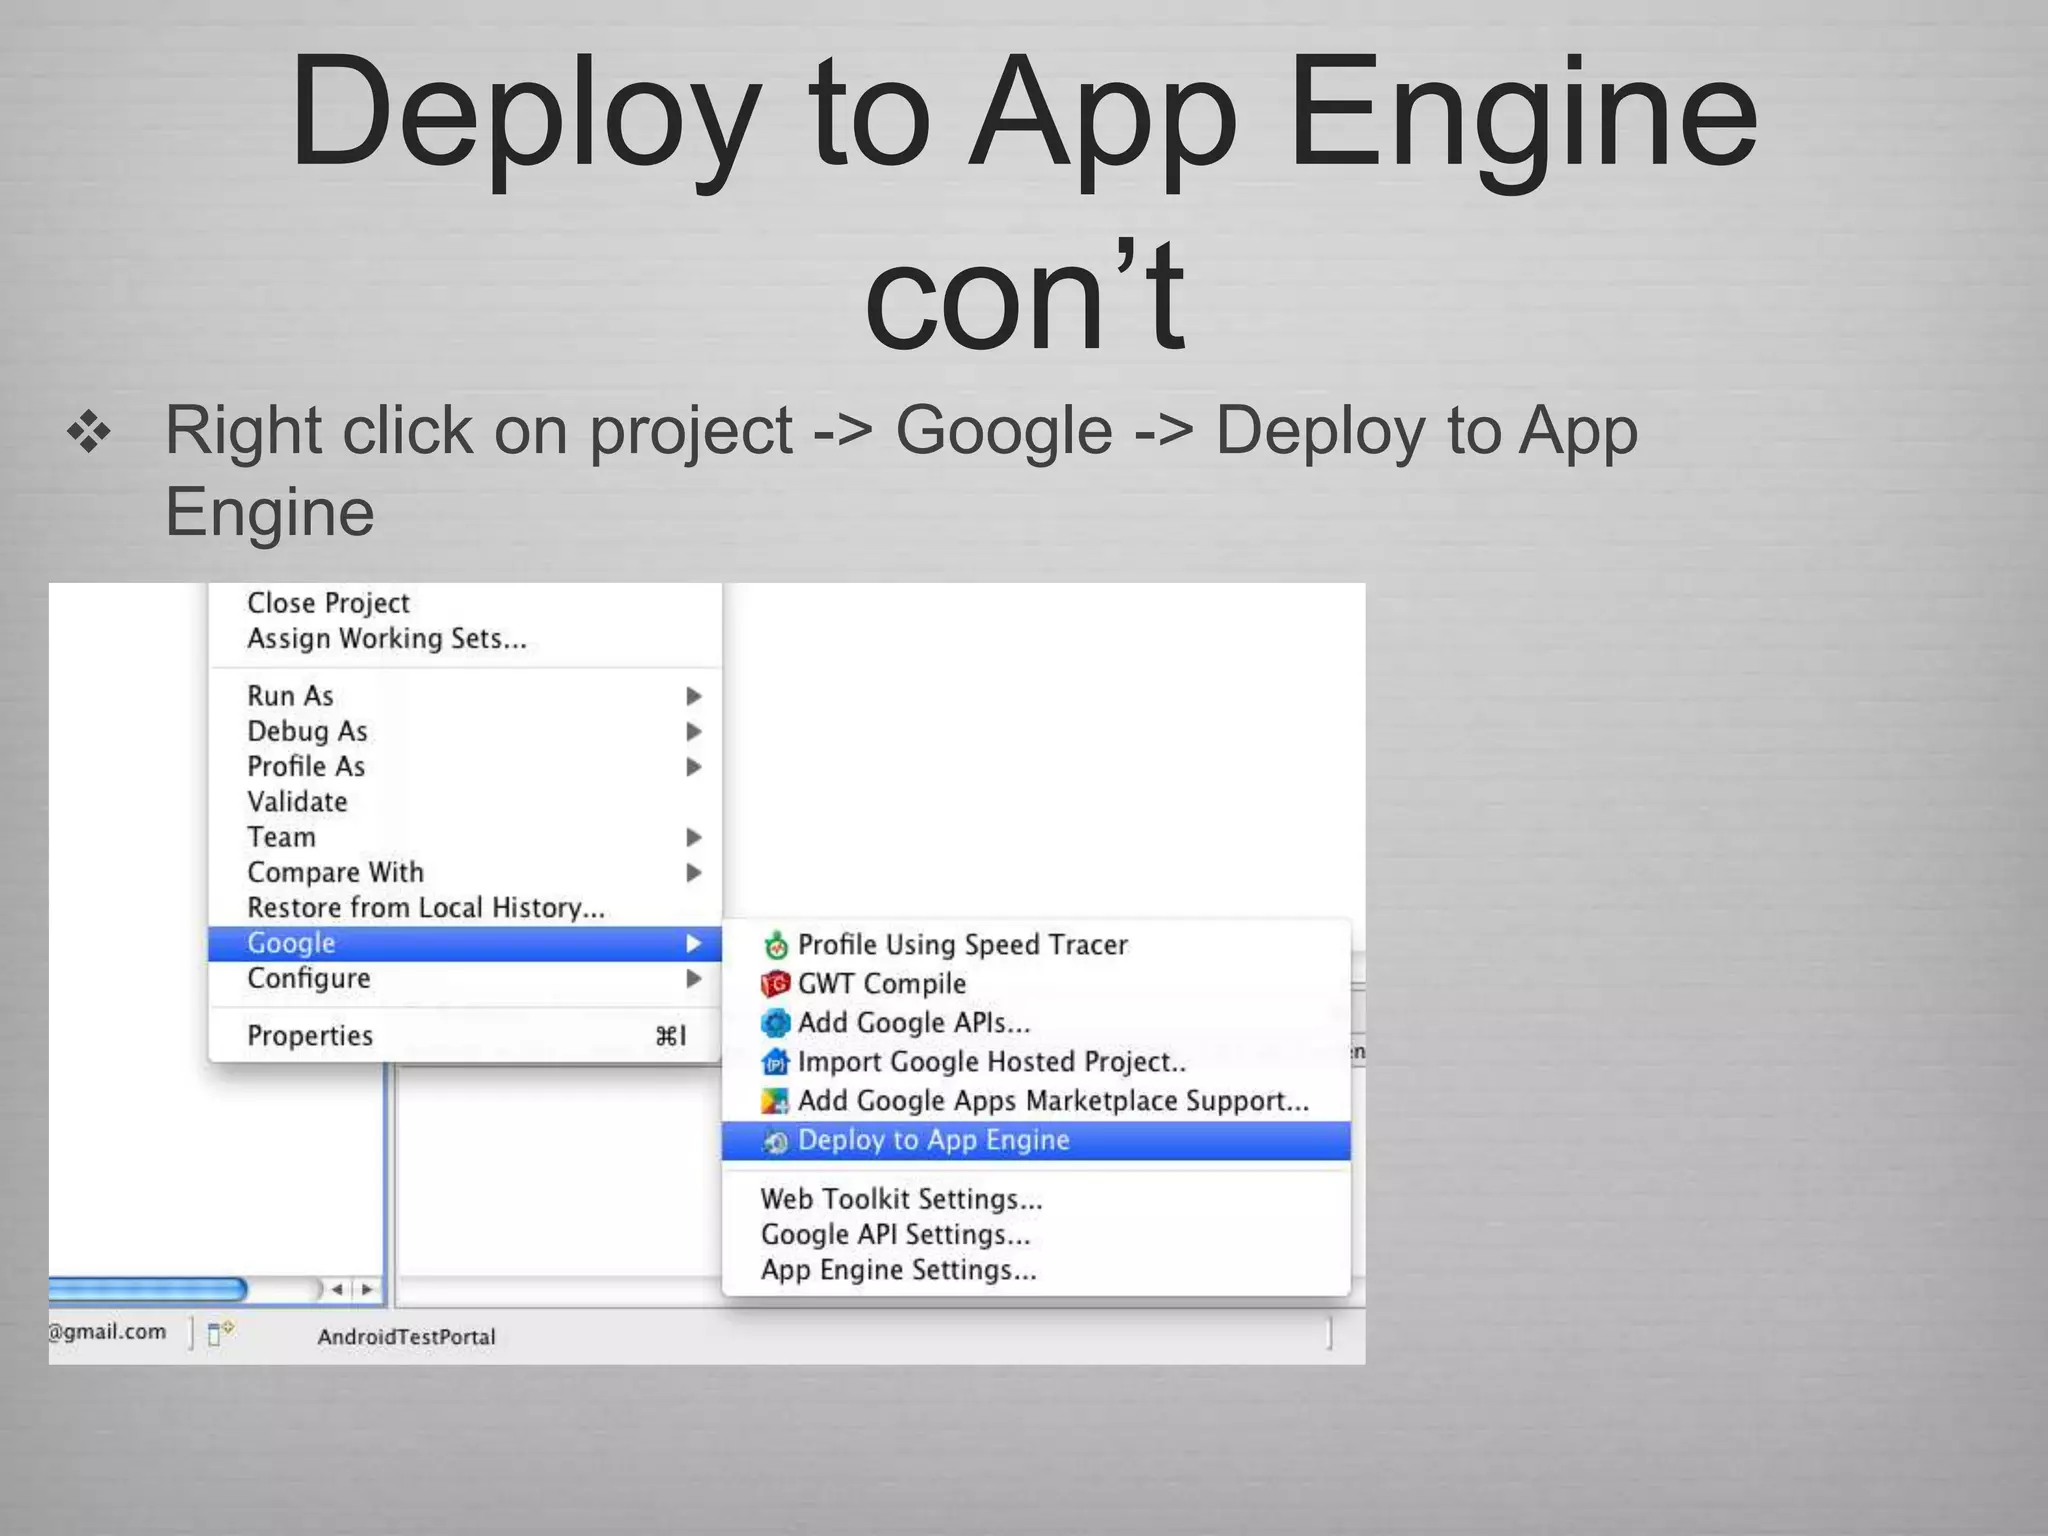Click the @gmail.com account status text
Viewport: 2048px width, 1536px height.
point(107,1332)
